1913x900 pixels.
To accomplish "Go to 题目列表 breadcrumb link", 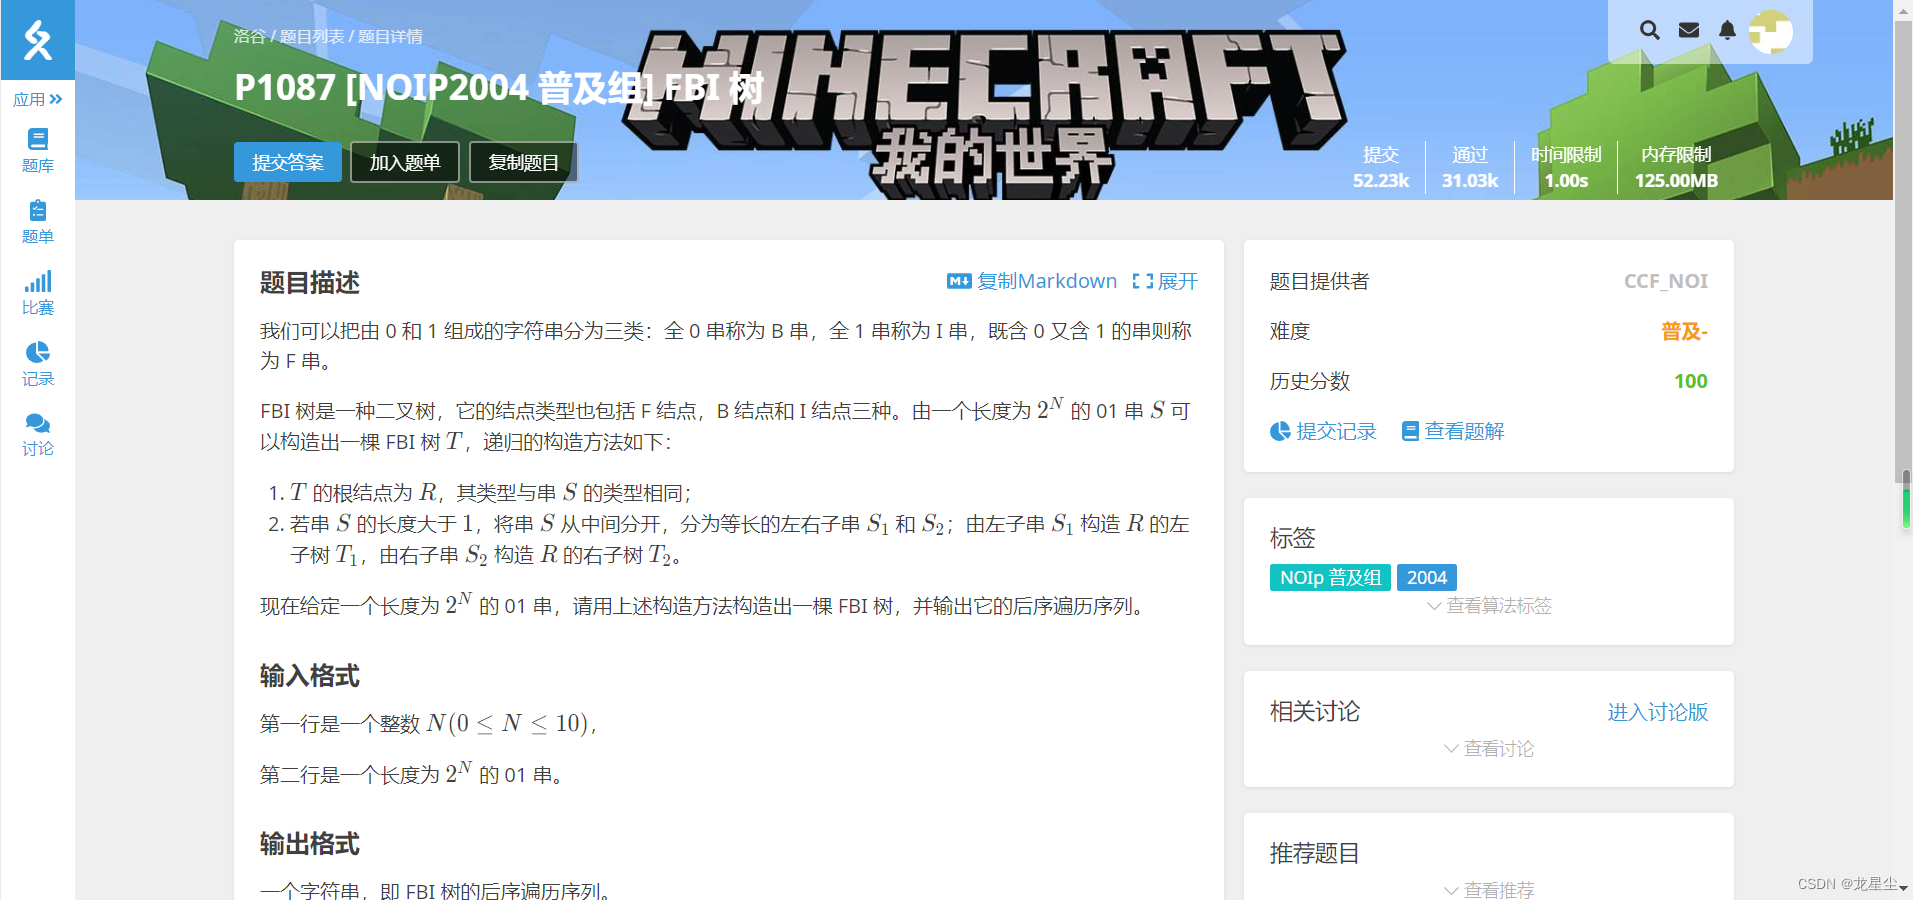I will click(x=312, y=36).
